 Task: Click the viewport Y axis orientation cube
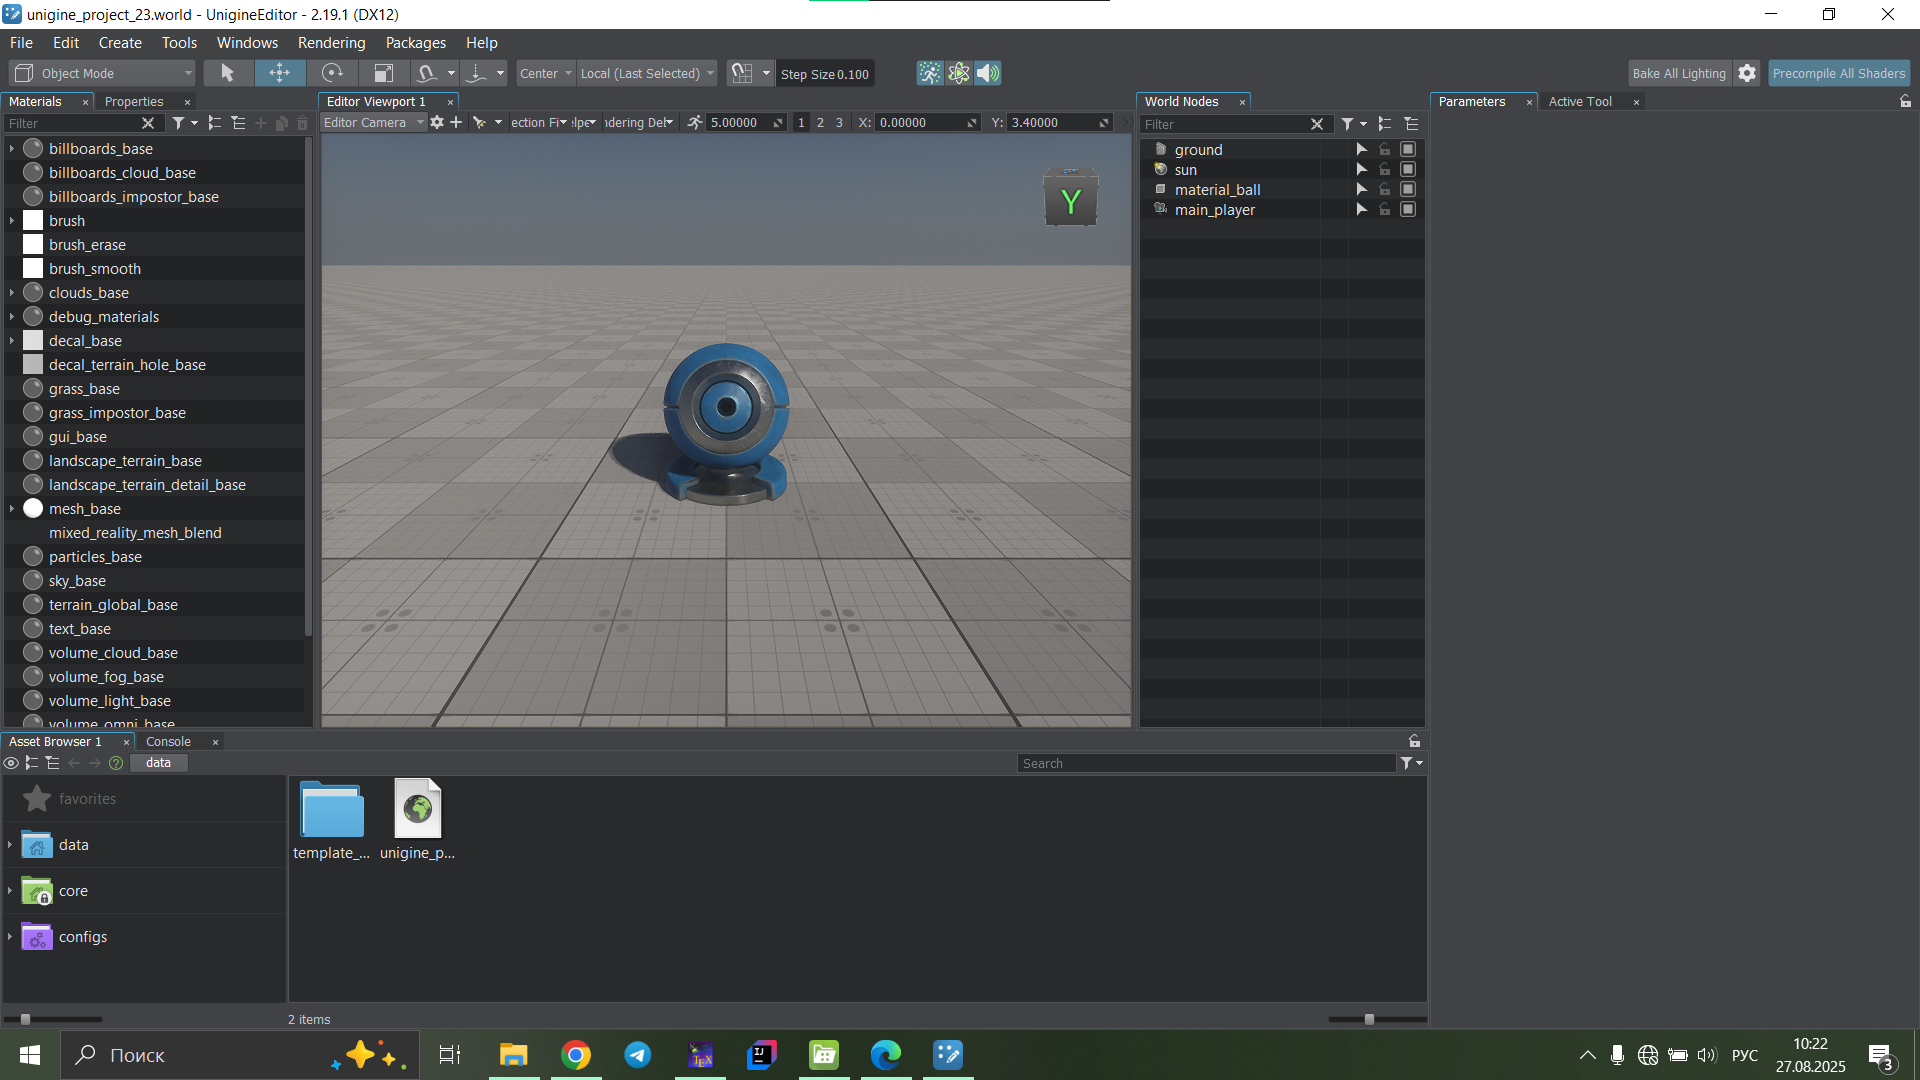(1070, 200)
